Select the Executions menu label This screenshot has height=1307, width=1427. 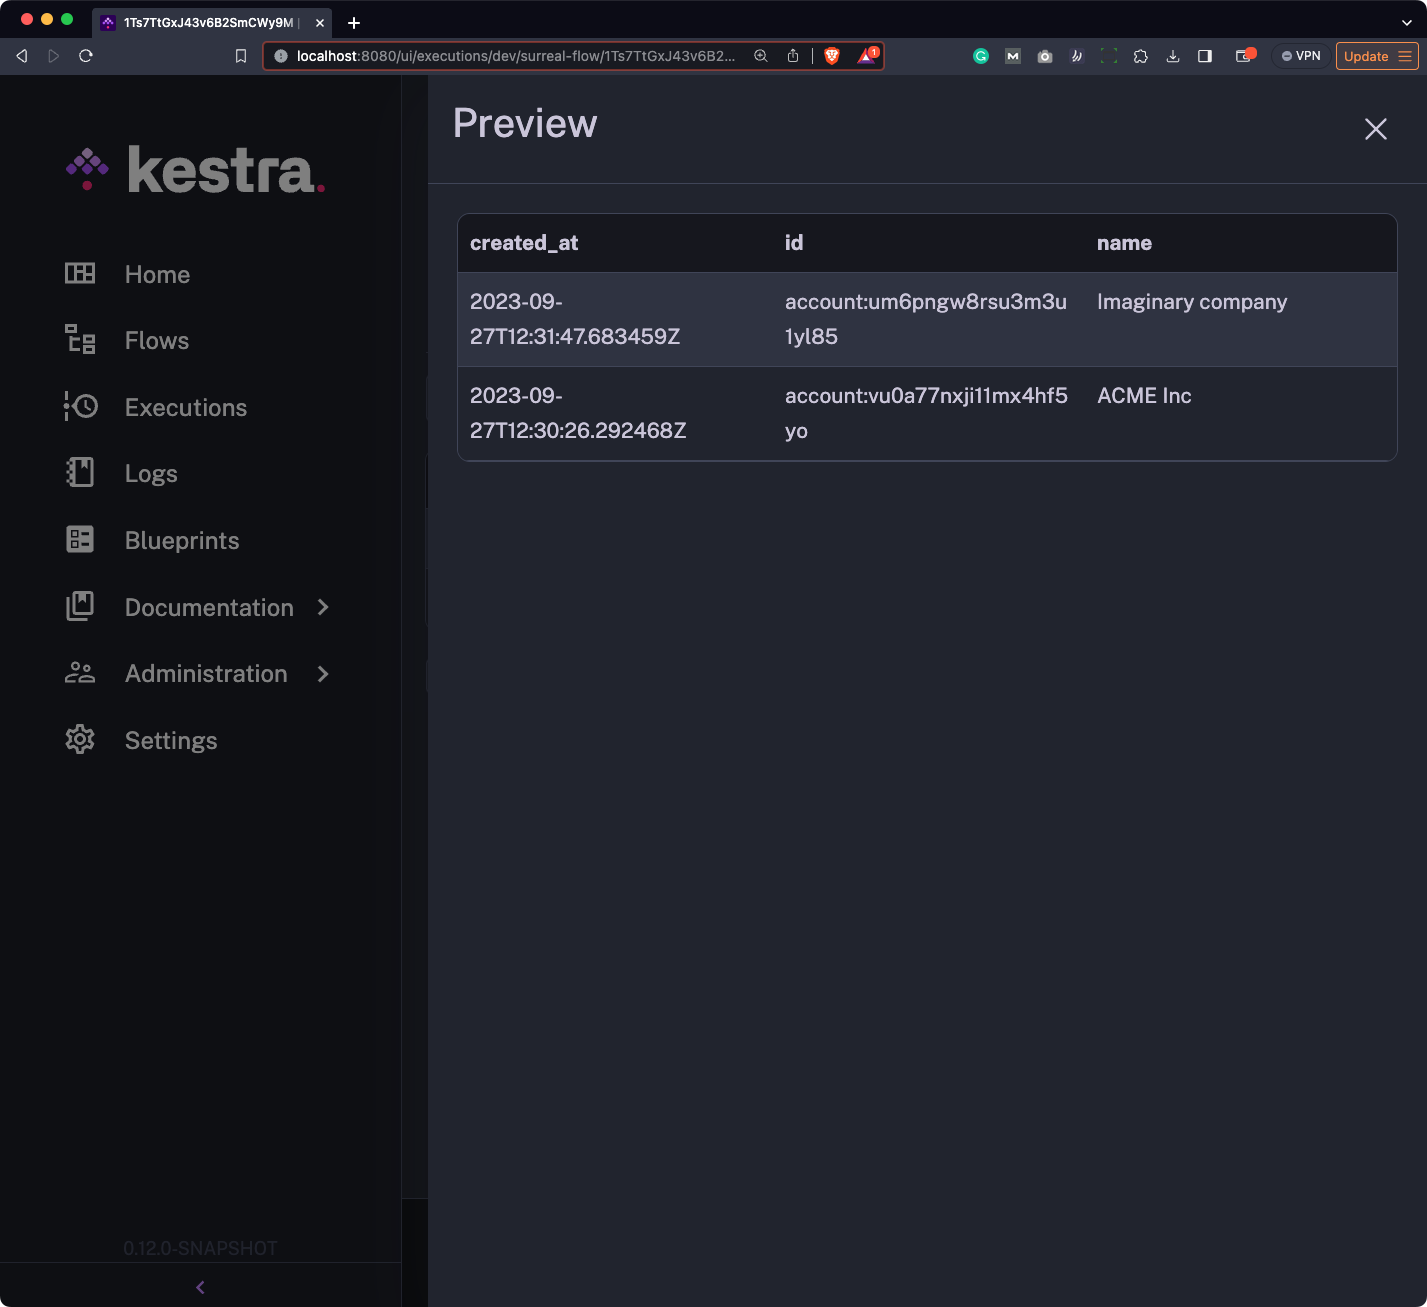coord(186,407)
